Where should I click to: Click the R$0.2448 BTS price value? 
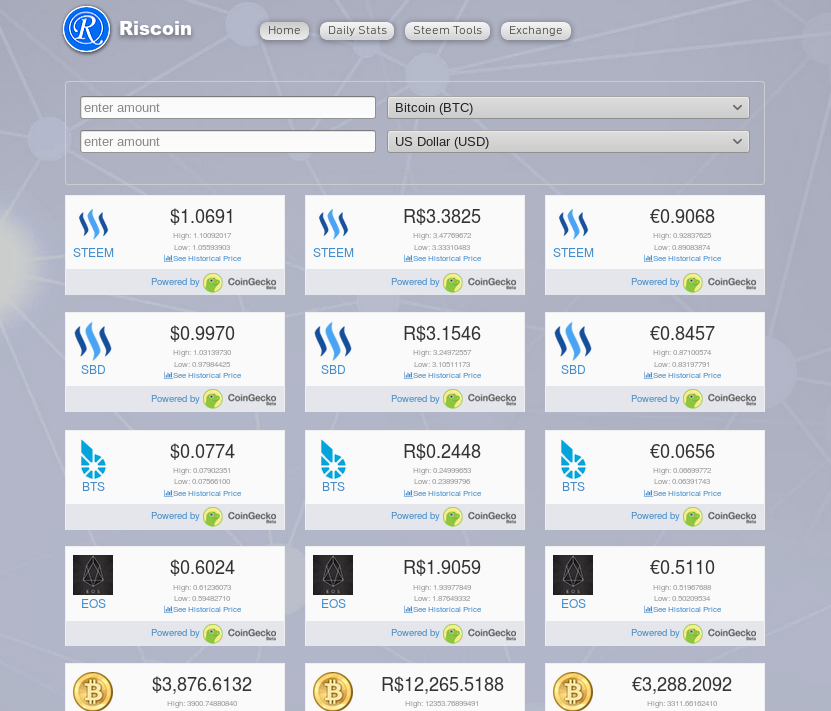[x=442, y=451]
